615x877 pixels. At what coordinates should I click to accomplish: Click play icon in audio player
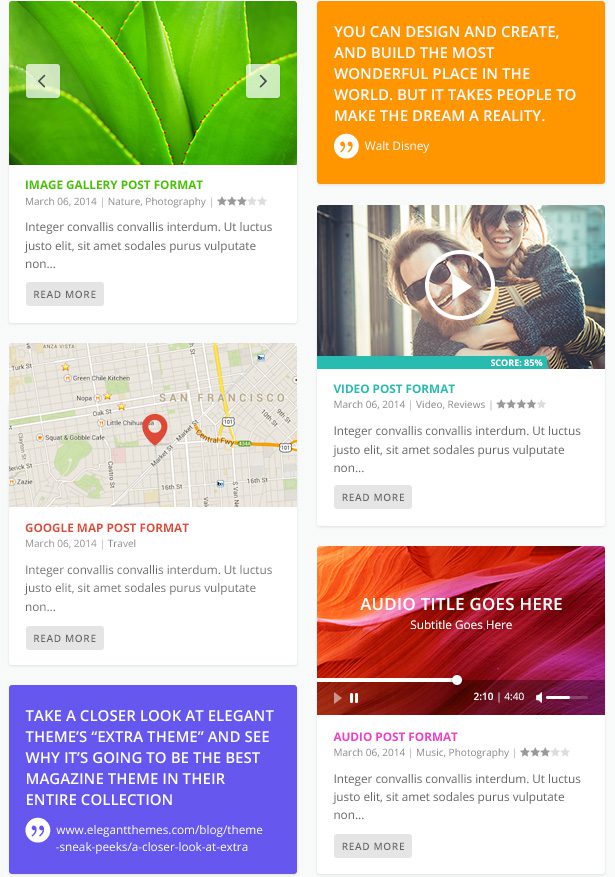(x=337, y=697)
